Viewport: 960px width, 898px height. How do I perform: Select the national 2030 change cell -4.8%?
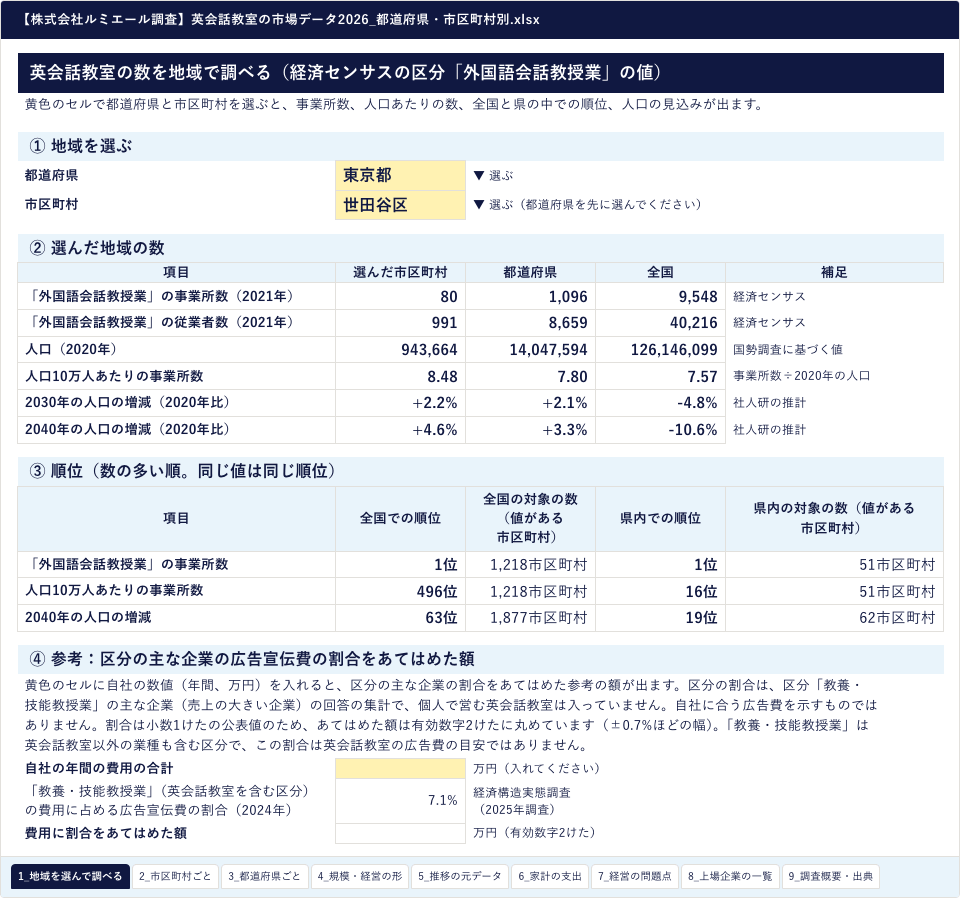click(x=661, y=403)
